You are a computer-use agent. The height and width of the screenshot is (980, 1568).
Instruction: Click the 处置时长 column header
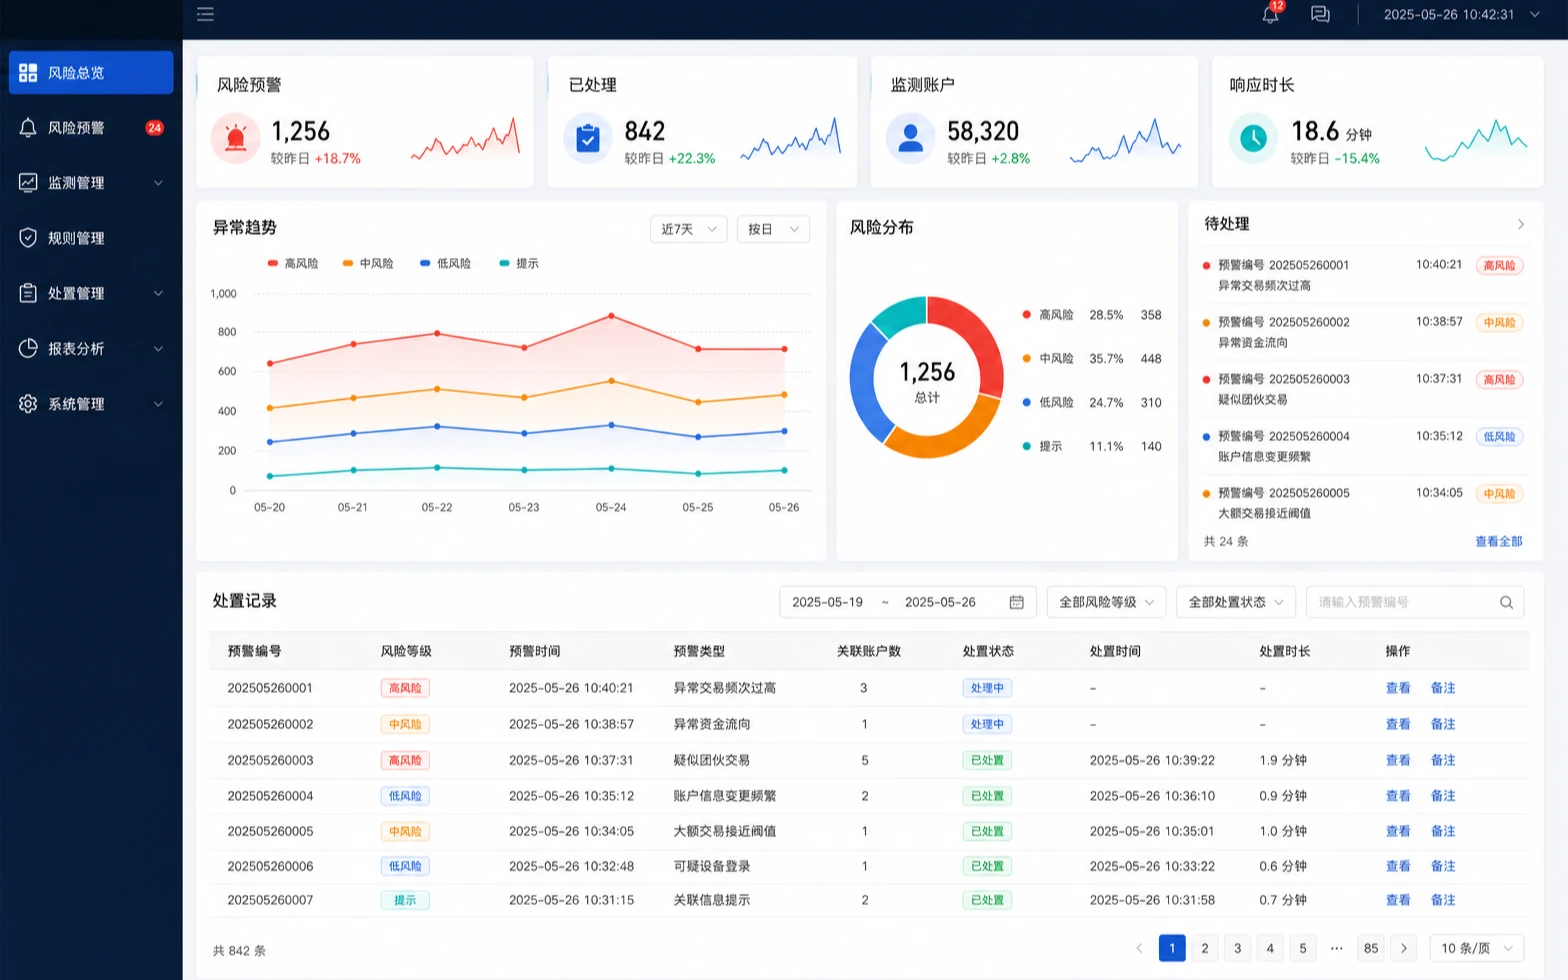(x=1284, y=651)
